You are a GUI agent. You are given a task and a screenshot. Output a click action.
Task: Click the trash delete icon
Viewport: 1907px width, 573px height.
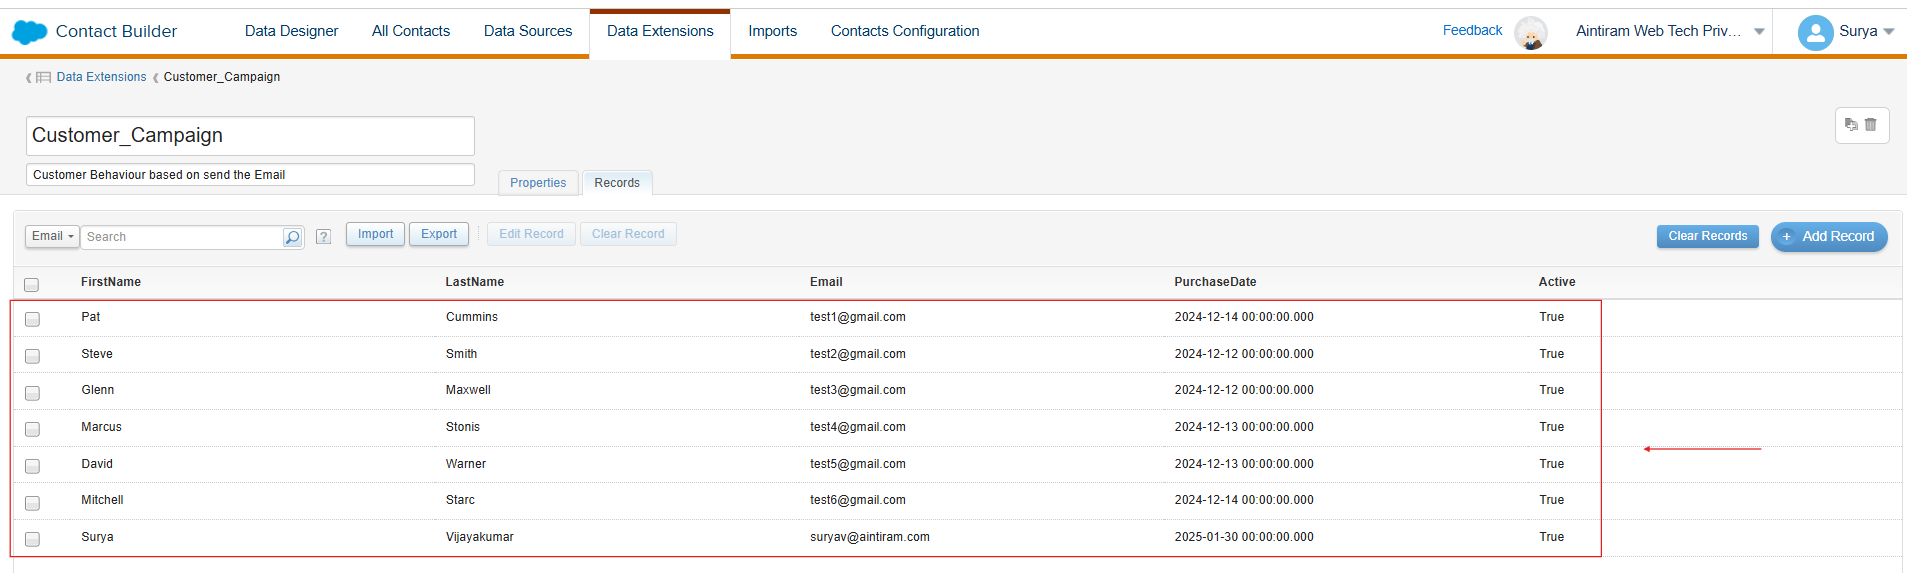click(1871, 125)
